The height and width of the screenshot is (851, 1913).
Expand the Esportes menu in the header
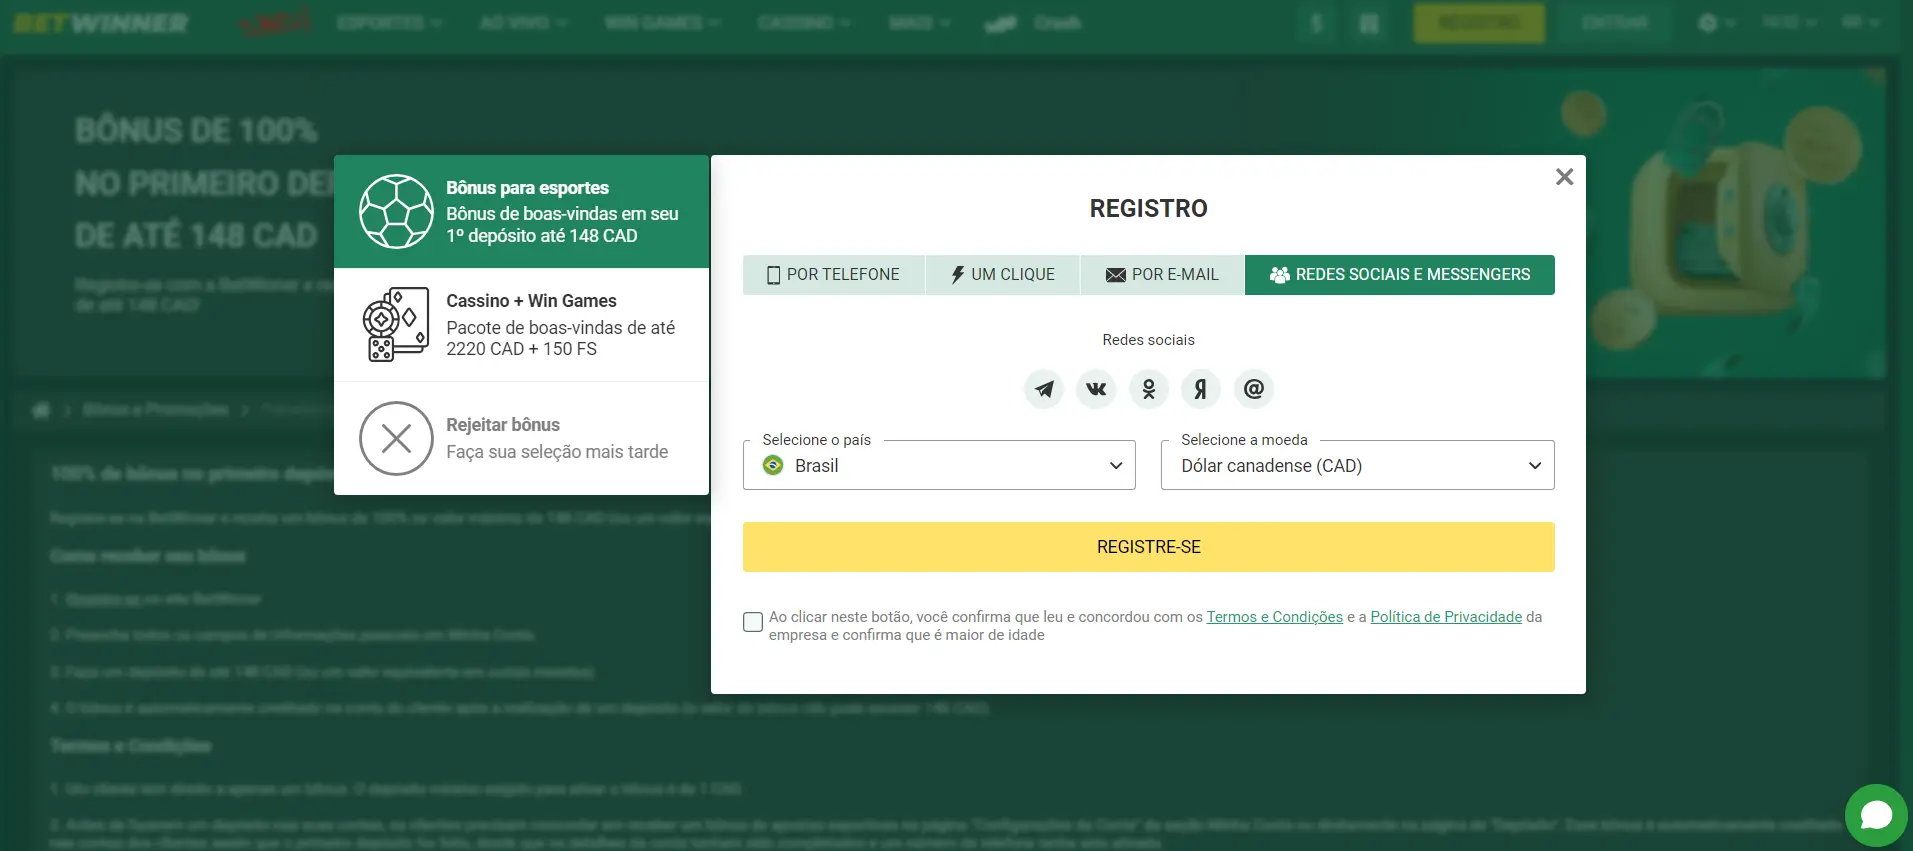pos(389,23)
